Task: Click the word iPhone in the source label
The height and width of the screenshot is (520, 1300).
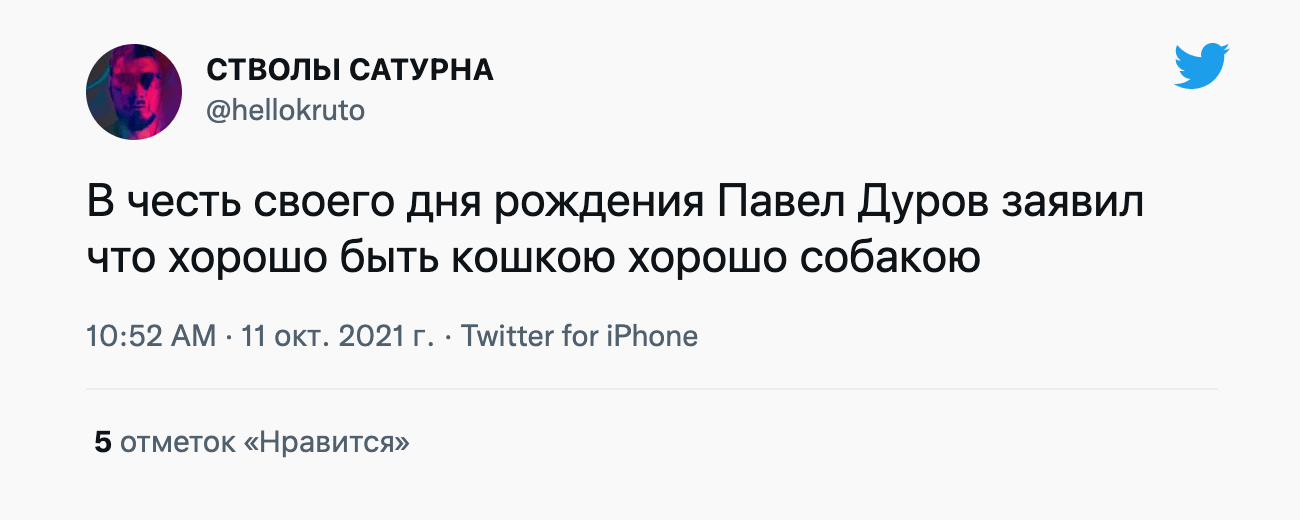Action: (652, 336)
